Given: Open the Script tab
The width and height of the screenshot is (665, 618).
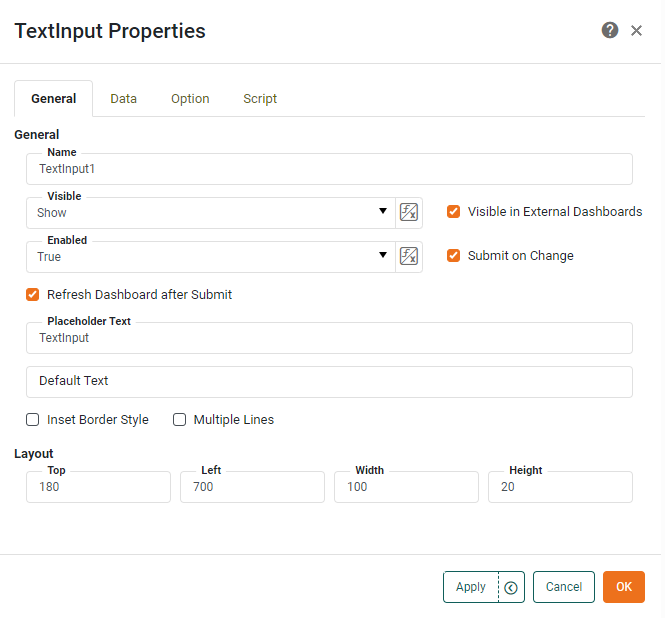Looking at the screenshot, I should click(260, 98).
